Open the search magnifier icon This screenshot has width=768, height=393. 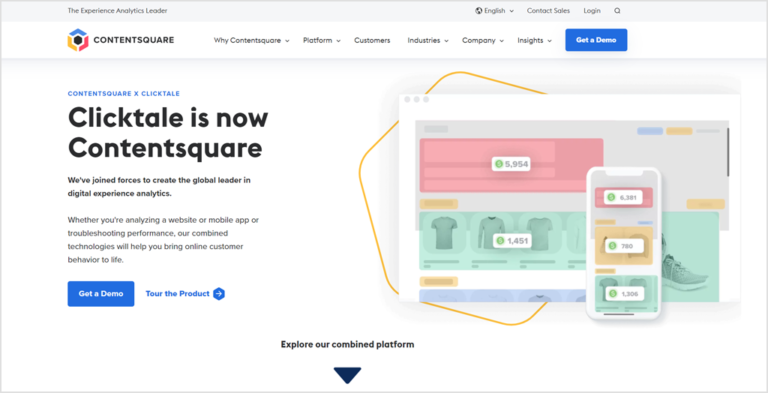point(617,11)
